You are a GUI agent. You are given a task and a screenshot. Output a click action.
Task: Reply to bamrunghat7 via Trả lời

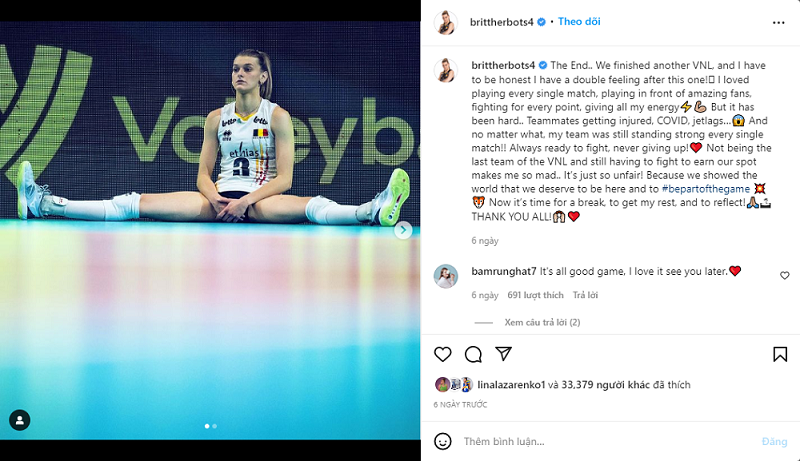pos(585,295)
